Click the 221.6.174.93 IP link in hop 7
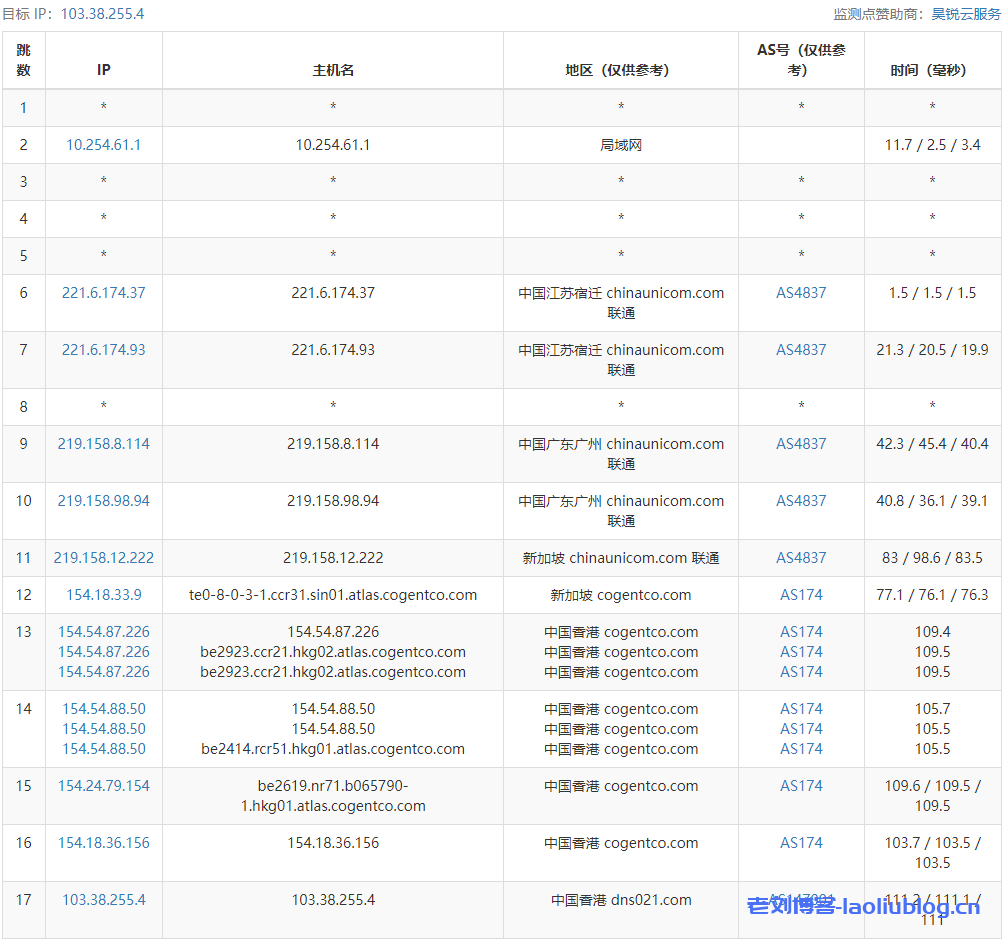The height and width of the screenshot is (944, 1006). point(104,350)
